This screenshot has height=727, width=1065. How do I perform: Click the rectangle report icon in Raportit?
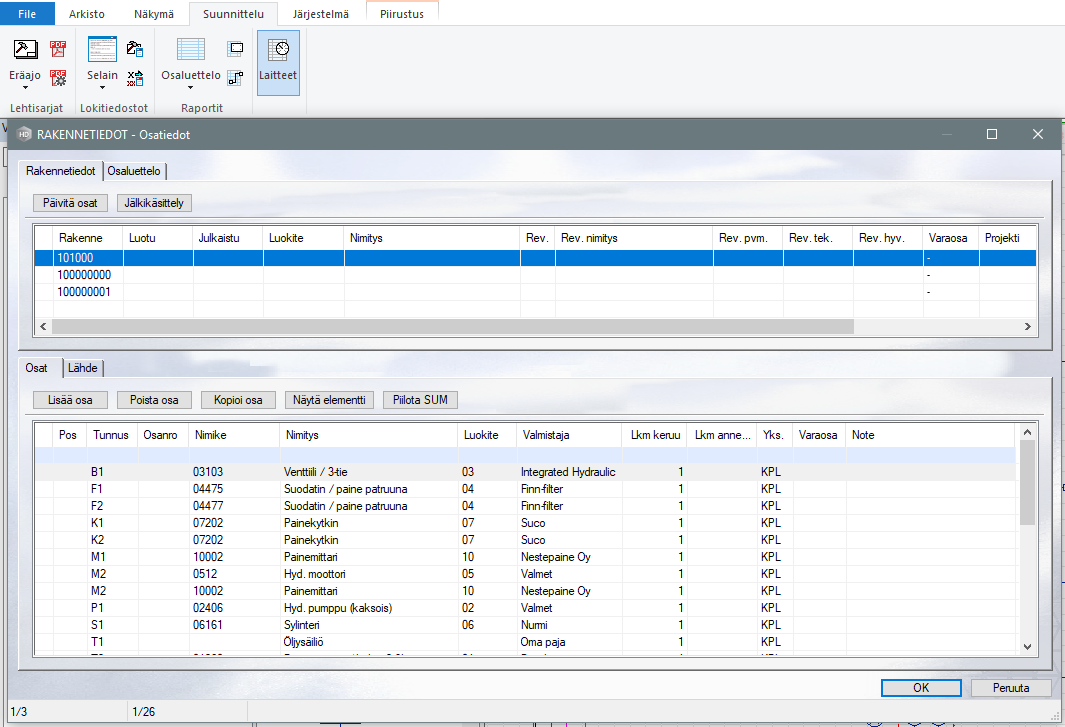pyautogui.click(x=235, y=48)
